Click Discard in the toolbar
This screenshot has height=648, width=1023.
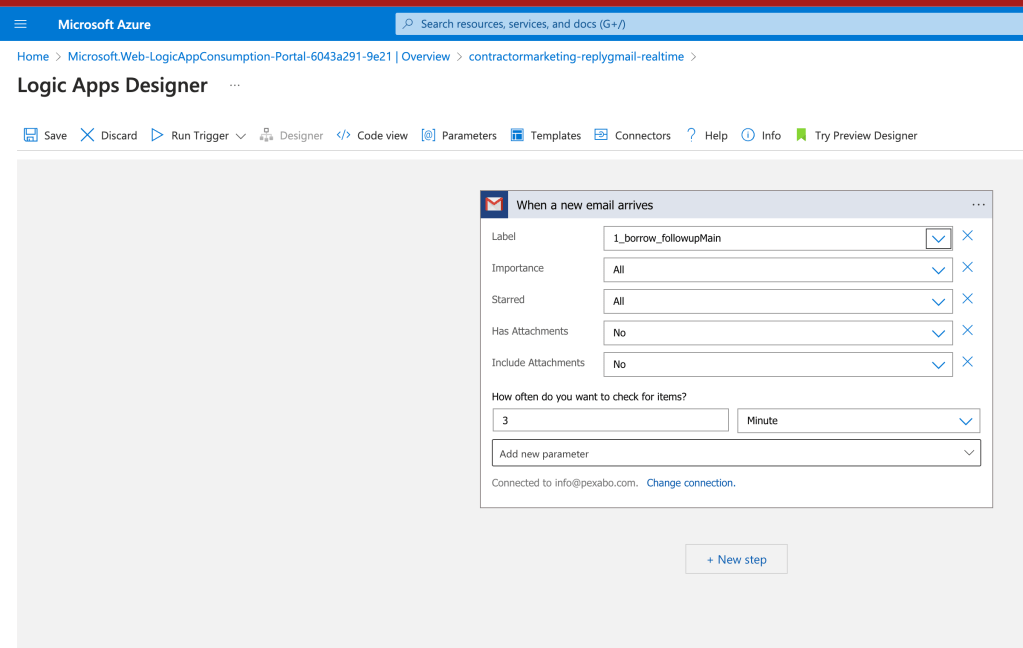[119, 136]
